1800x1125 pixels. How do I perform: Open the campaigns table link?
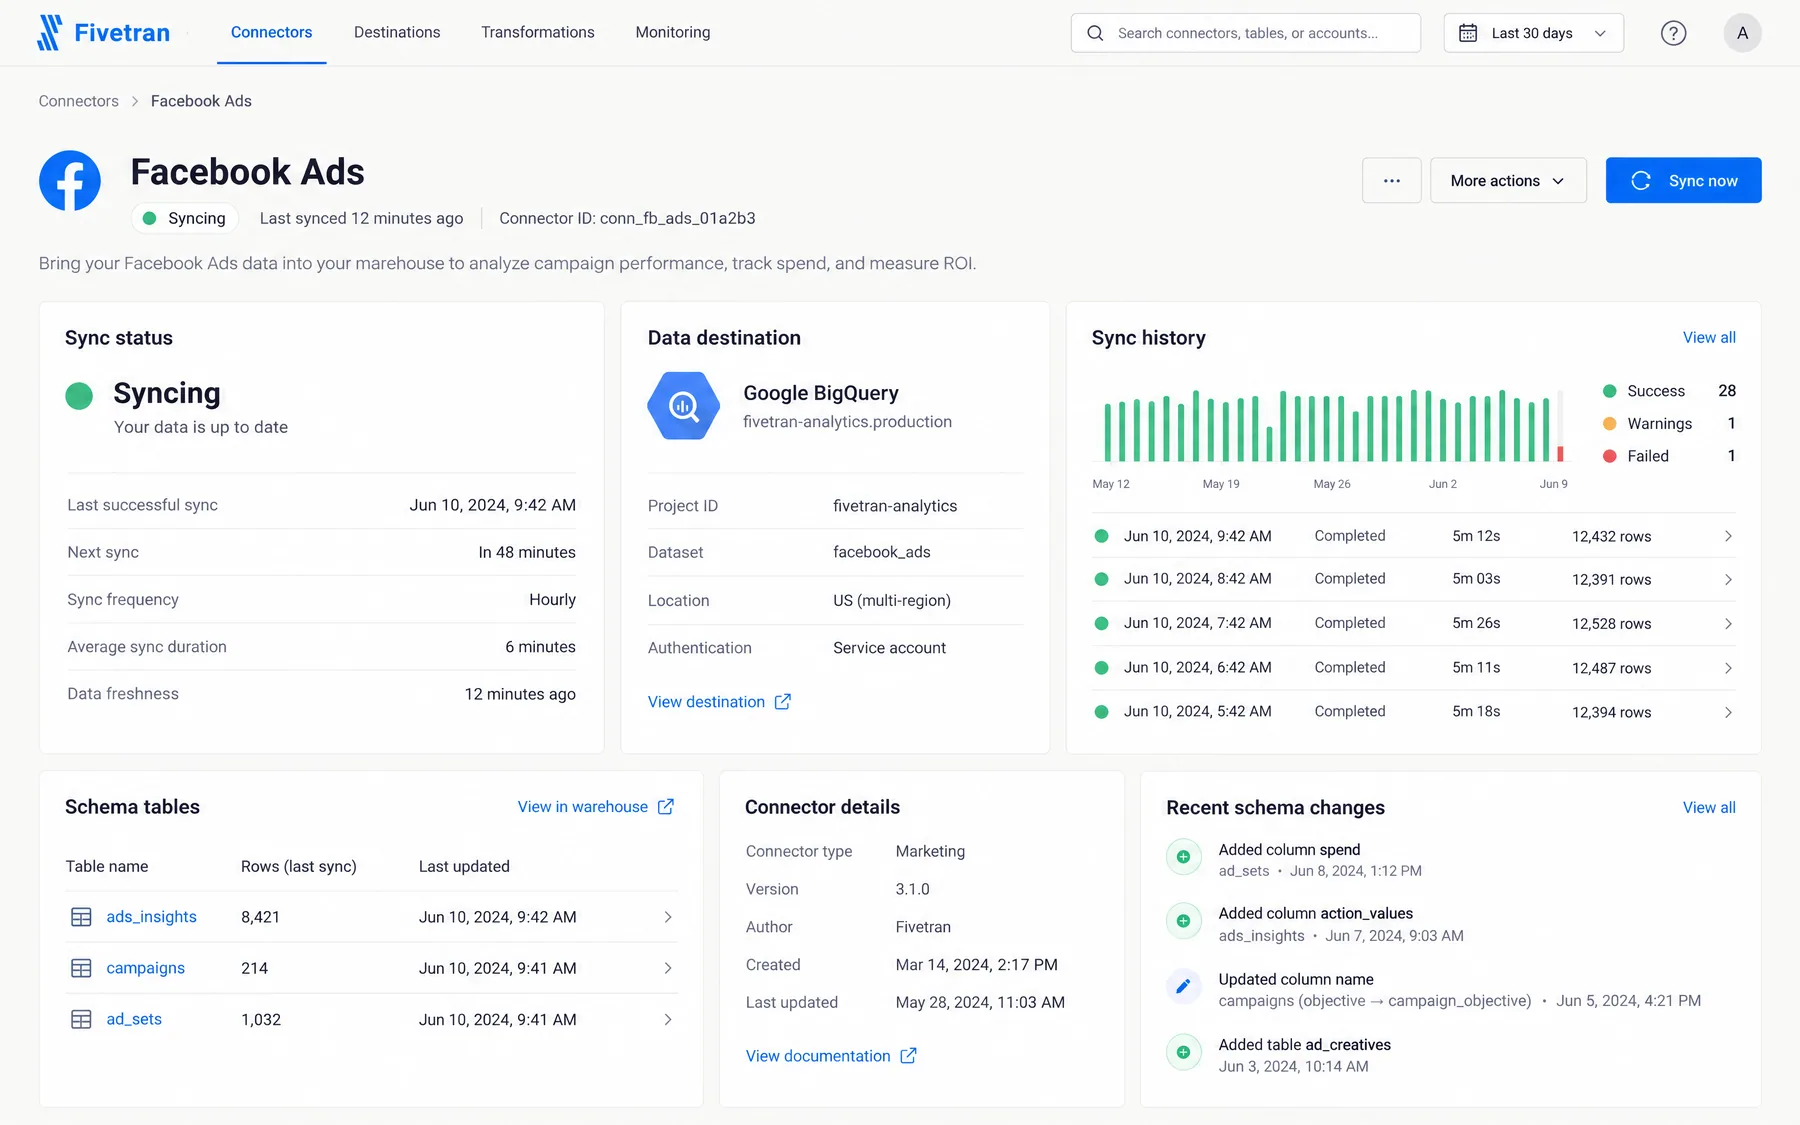click(x=145, y=968)
